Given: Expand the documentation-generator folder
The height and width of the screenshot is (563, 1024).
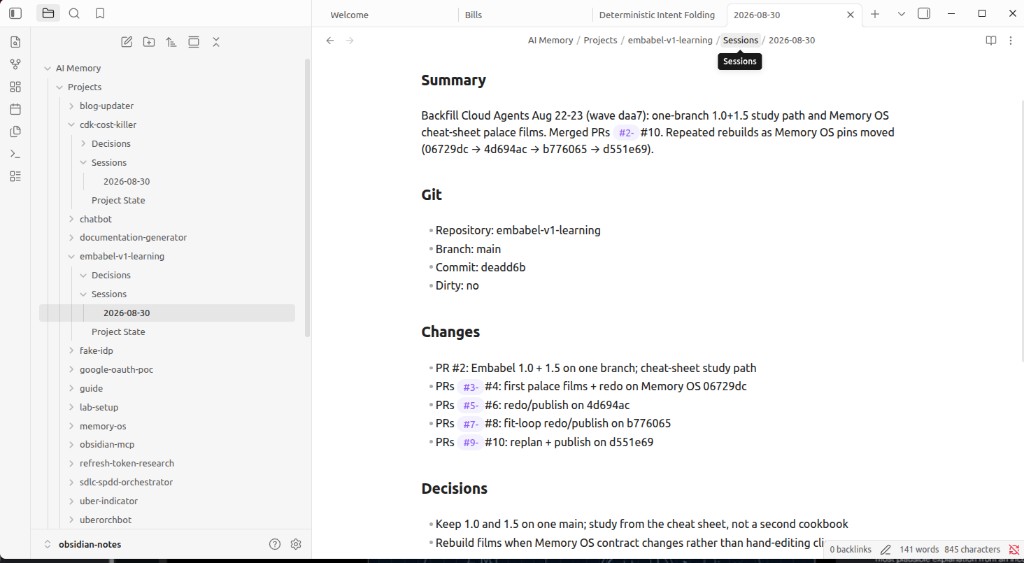Looking at the screenshot, I should point(71,238).
